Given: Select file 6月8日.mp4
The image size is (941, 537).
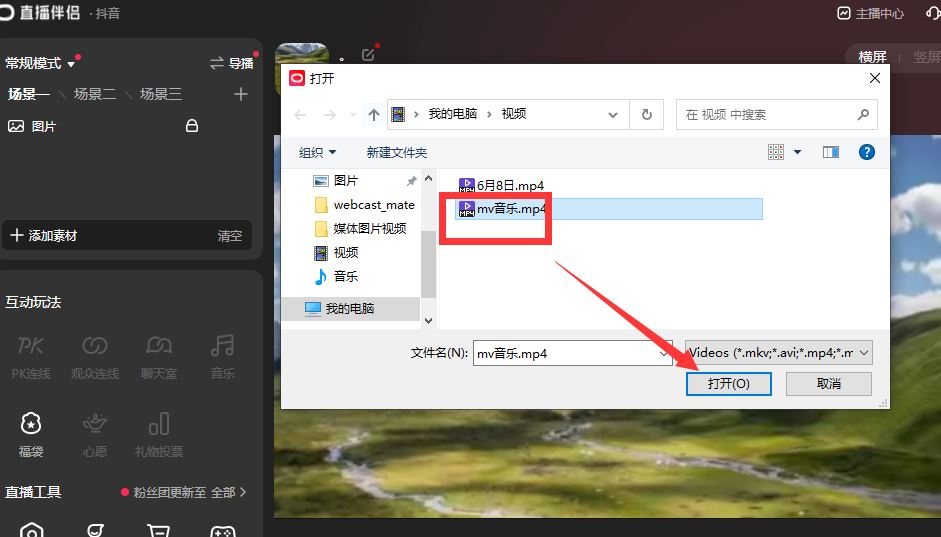Looking at the screenshot, I should pyautogui.click(x=501, y=185).
